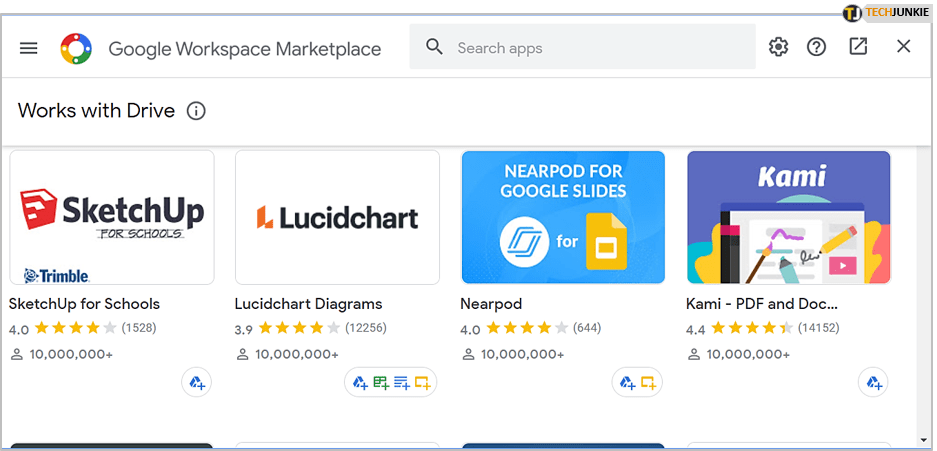This screenshot has height=451, width=937.
Task: Click the Docs icon under Lucidchart Diagrams
Action: point(401,382)
